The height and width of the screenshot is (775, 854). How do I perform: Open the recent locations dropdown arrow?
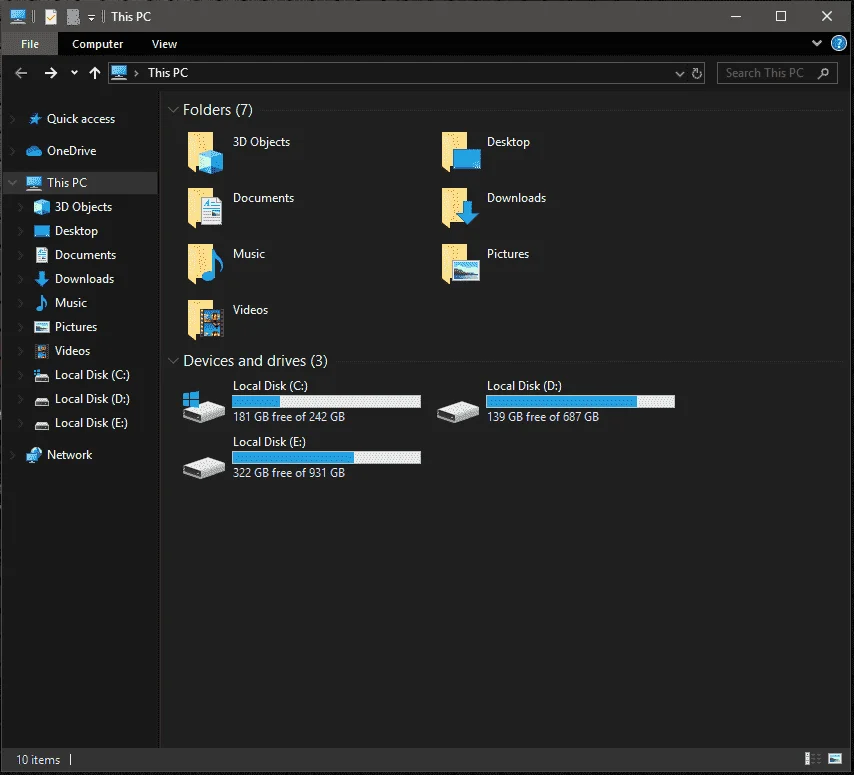coord(74,73)
